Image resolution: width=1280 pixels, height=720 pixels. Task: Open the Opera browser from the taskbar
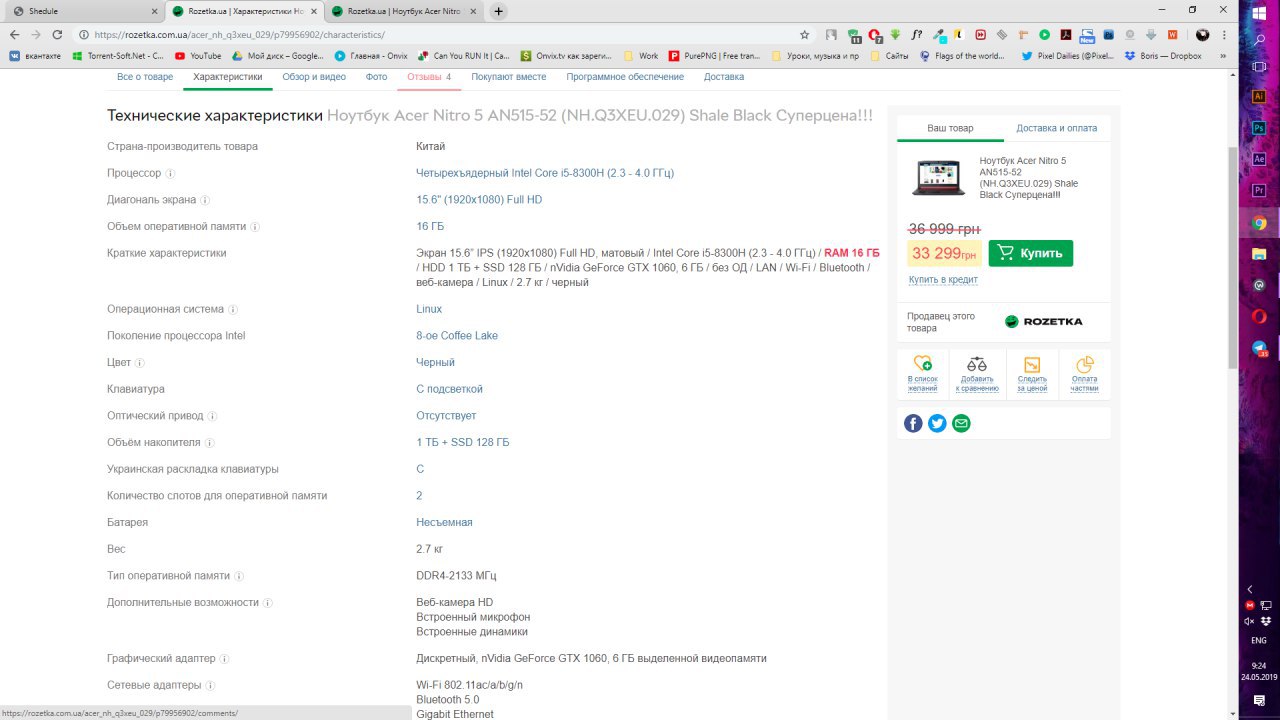tap(1259, 317)
